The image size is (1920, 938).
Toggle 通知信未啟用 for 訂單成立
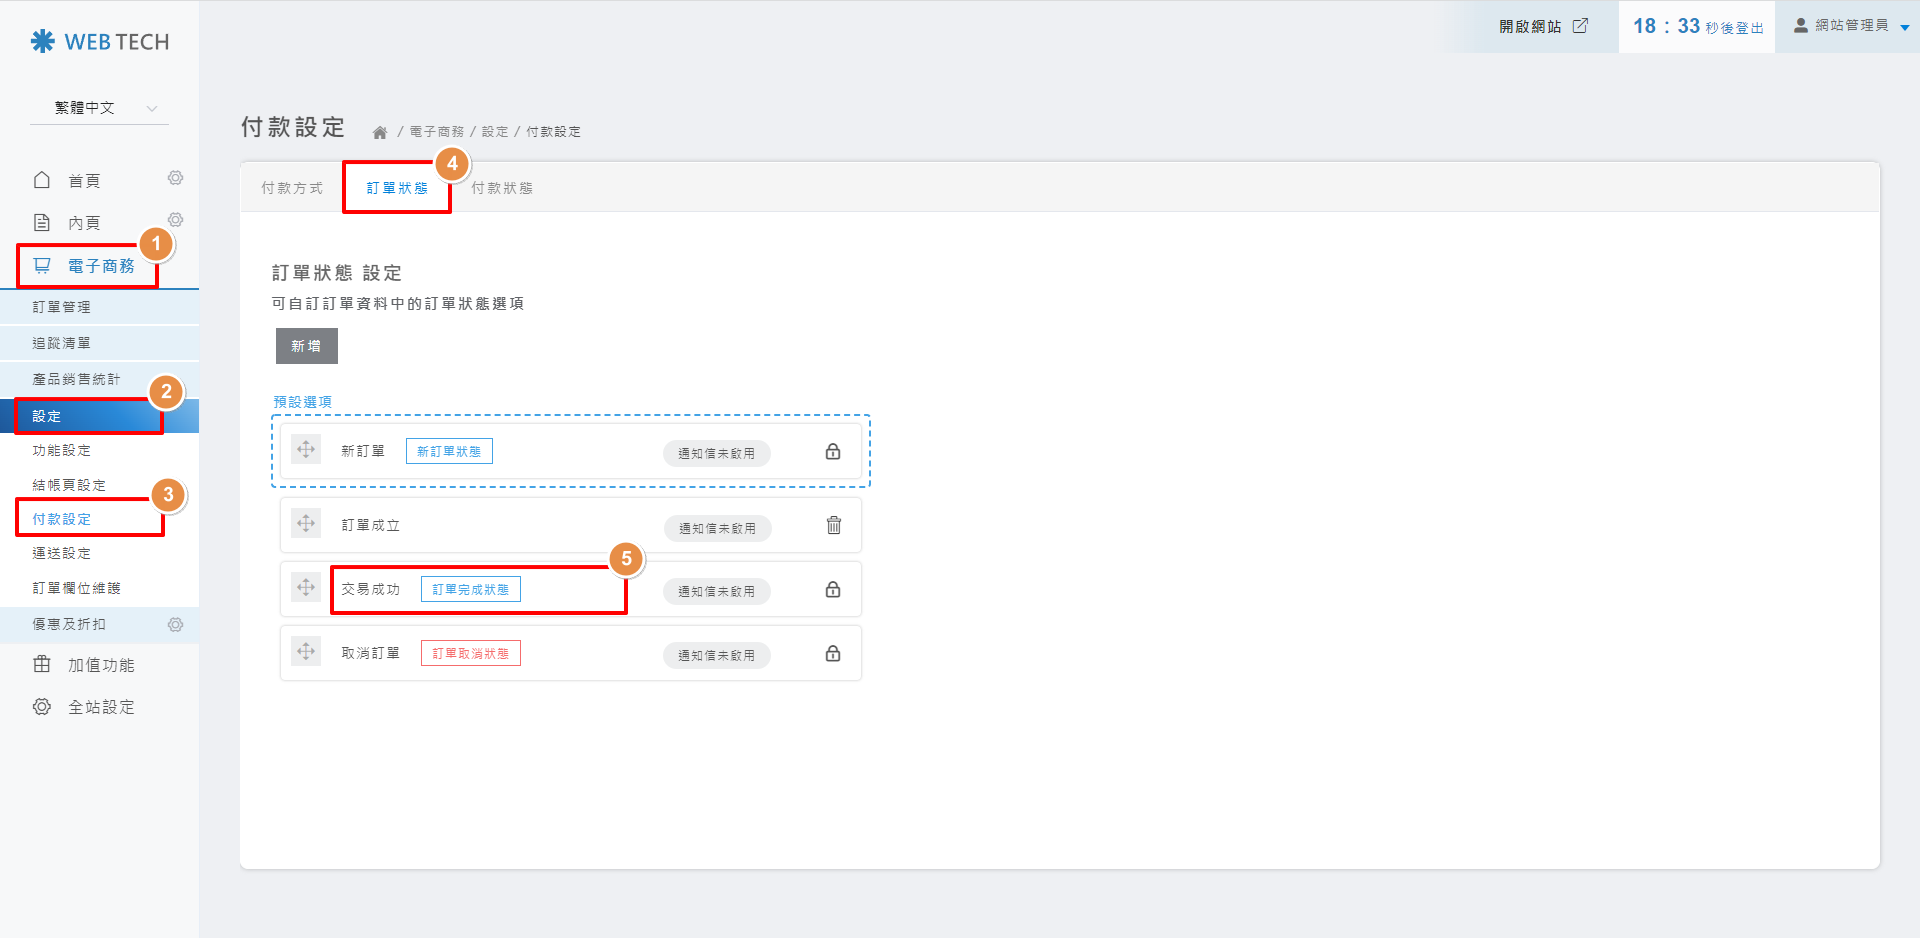[x=717, y=528]
